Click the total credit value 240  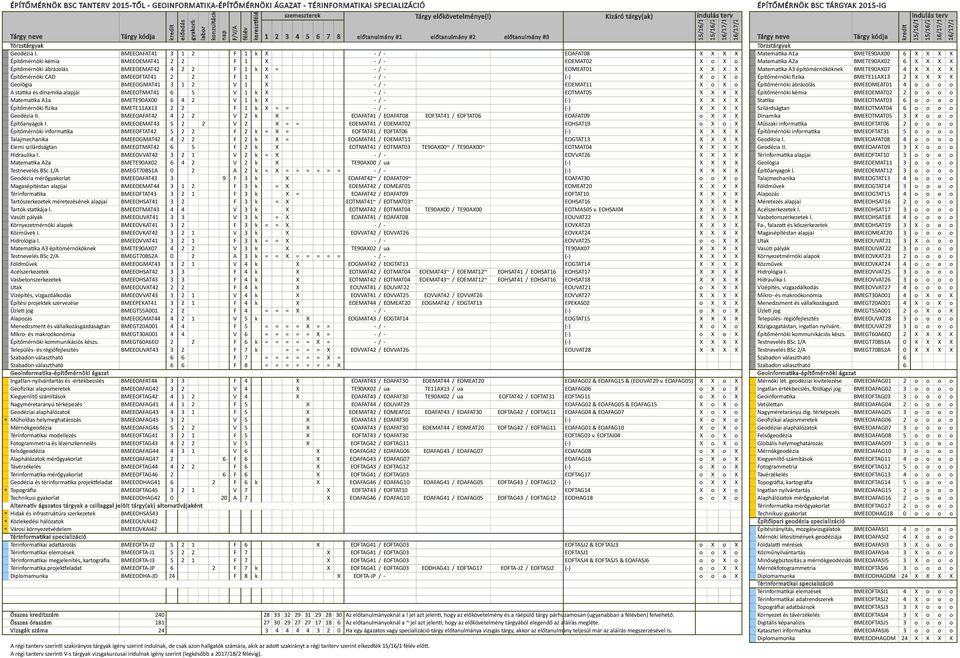[x=160, y=615]
